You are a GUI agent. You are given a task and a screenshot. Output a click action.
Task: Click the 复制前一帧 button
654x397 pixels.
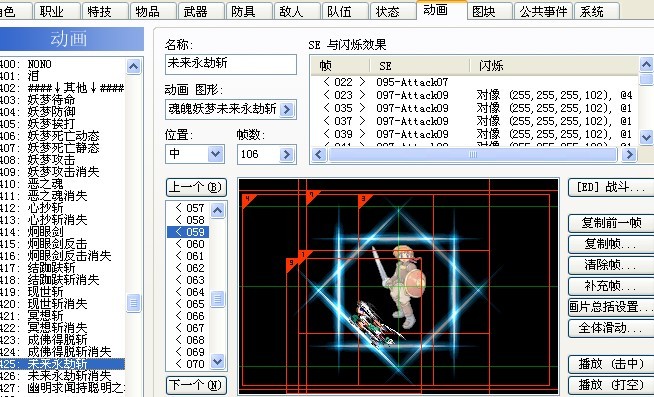[x=612, y=223]
